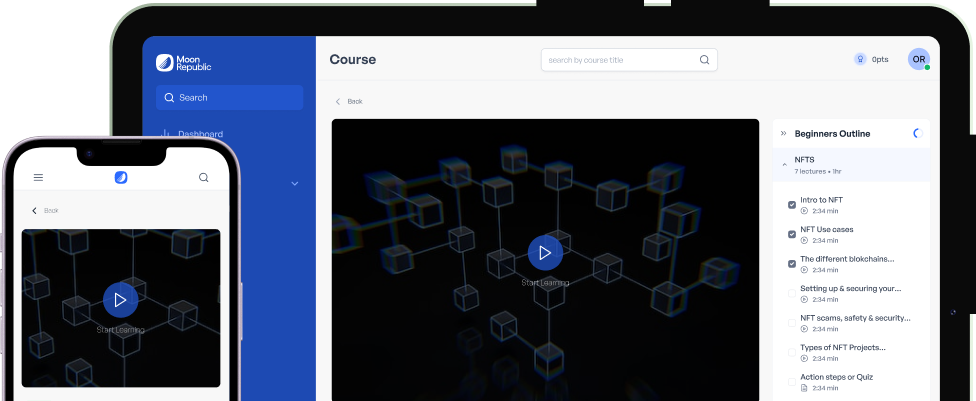Click play icon under NFT scams, safety
Viewport: 976px width, 401px height.
point(804,329)
